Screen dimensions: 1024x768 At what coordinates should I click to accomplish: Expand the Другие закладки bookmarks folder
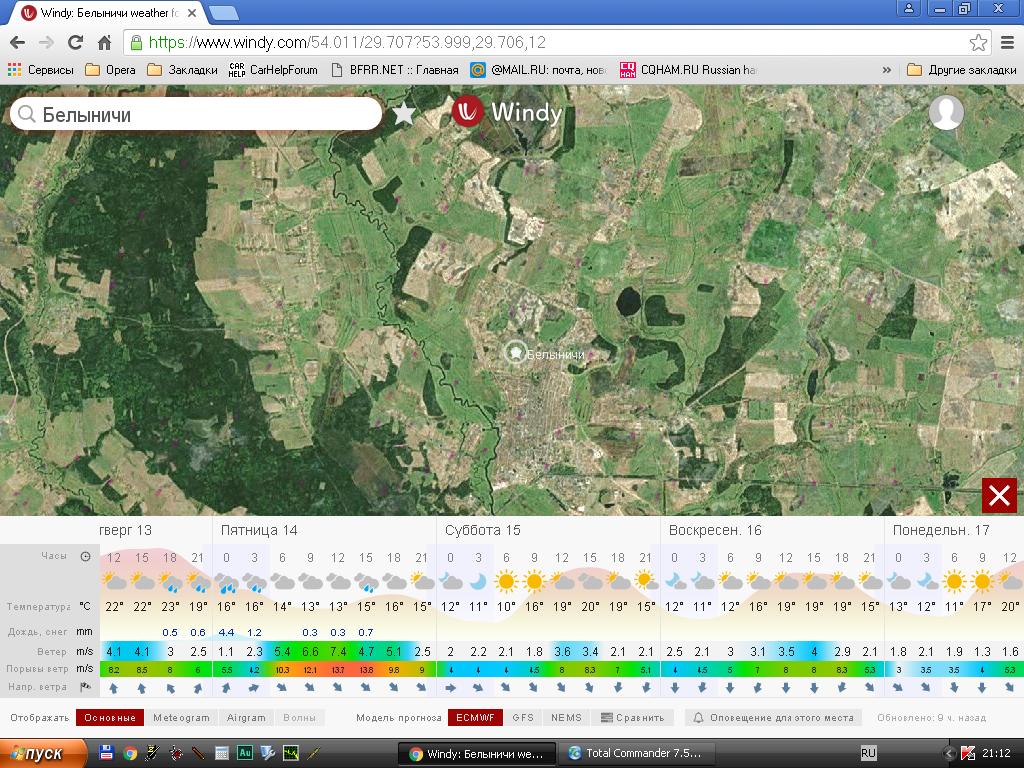(x=960, y=70)
